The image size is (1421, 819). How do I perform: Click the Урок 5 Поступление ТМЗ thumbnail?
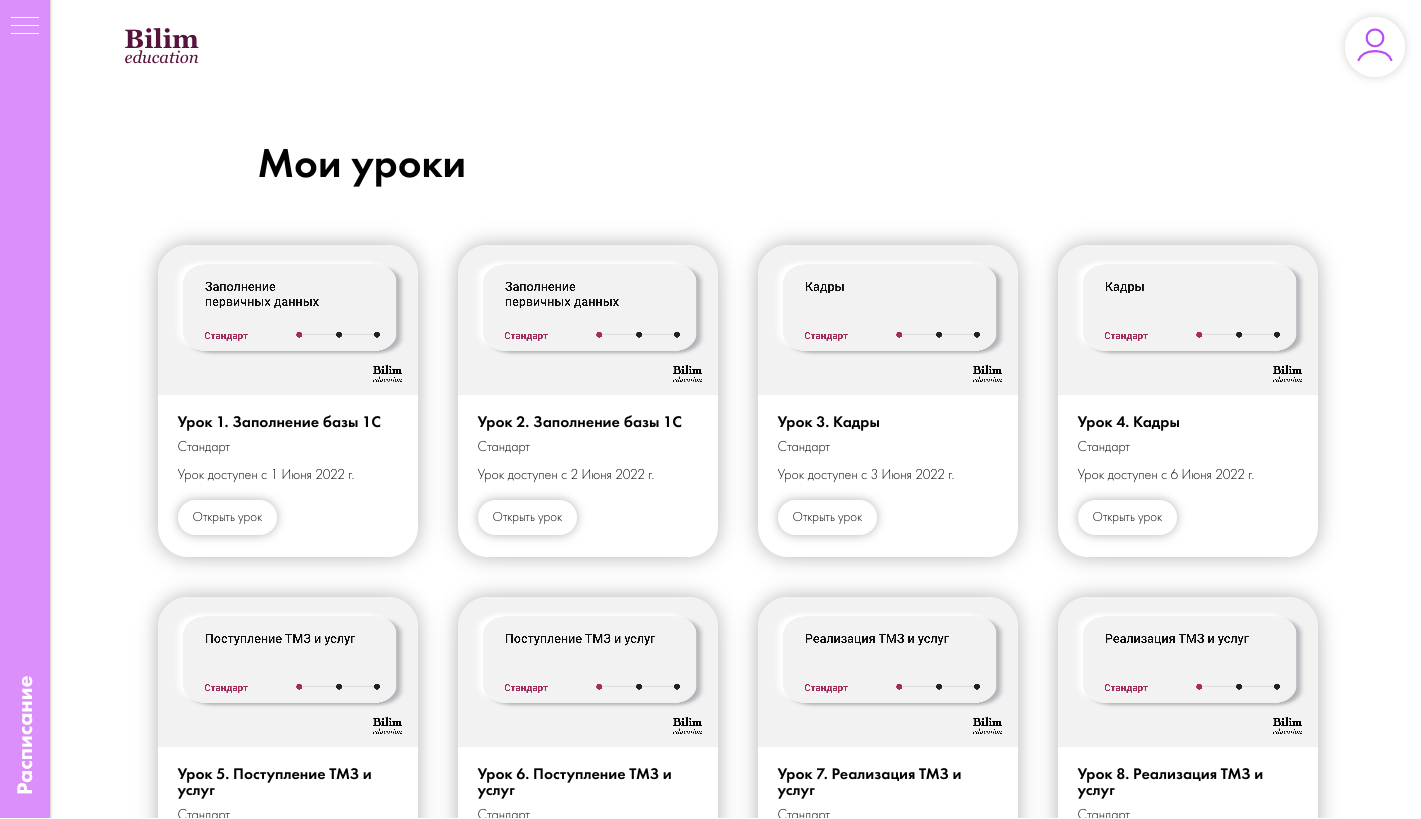[288, 672]
